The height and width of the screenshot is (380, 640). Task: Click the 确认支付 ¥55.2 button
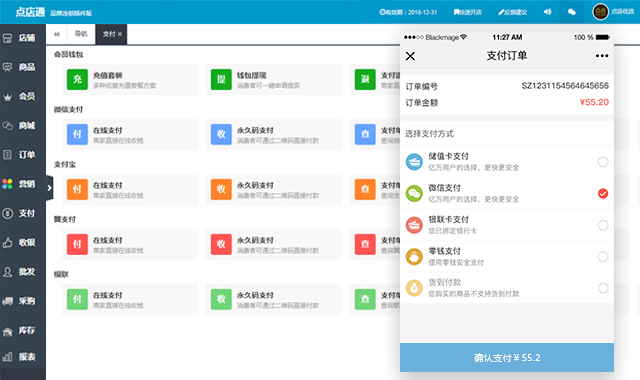pyautogui.click(x=507, y=358)
